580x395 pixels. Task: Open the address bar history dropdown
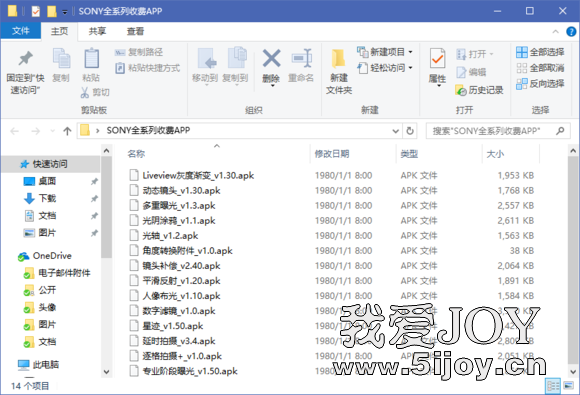click(395, 131)
